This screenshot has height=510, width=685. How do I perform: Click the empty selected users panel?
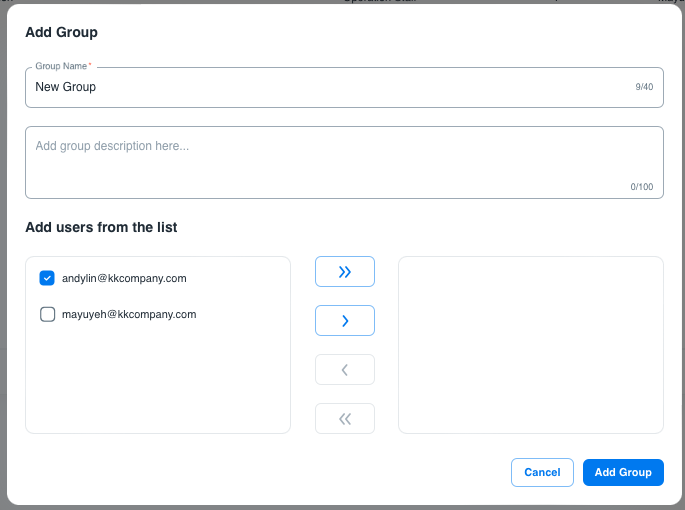[x=530, y=345]
